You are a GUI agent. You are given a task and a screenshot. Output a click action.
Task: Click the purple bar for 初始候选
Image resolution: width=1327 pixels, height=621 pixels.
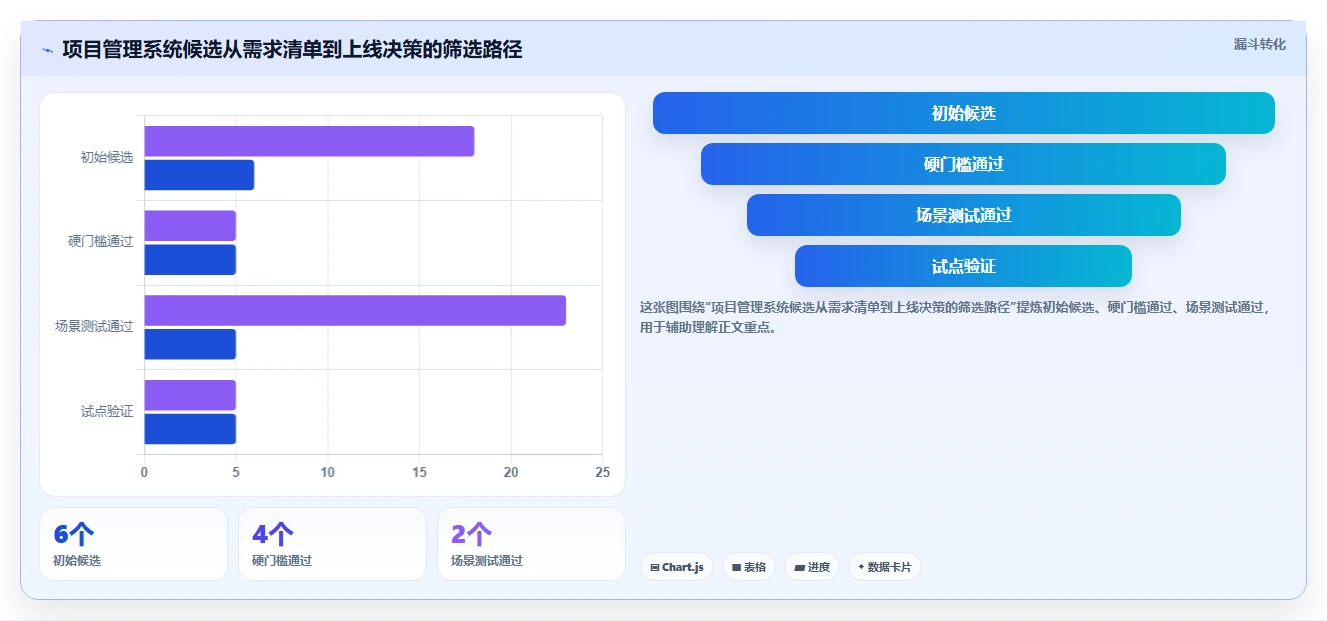[x=309, y=141]
